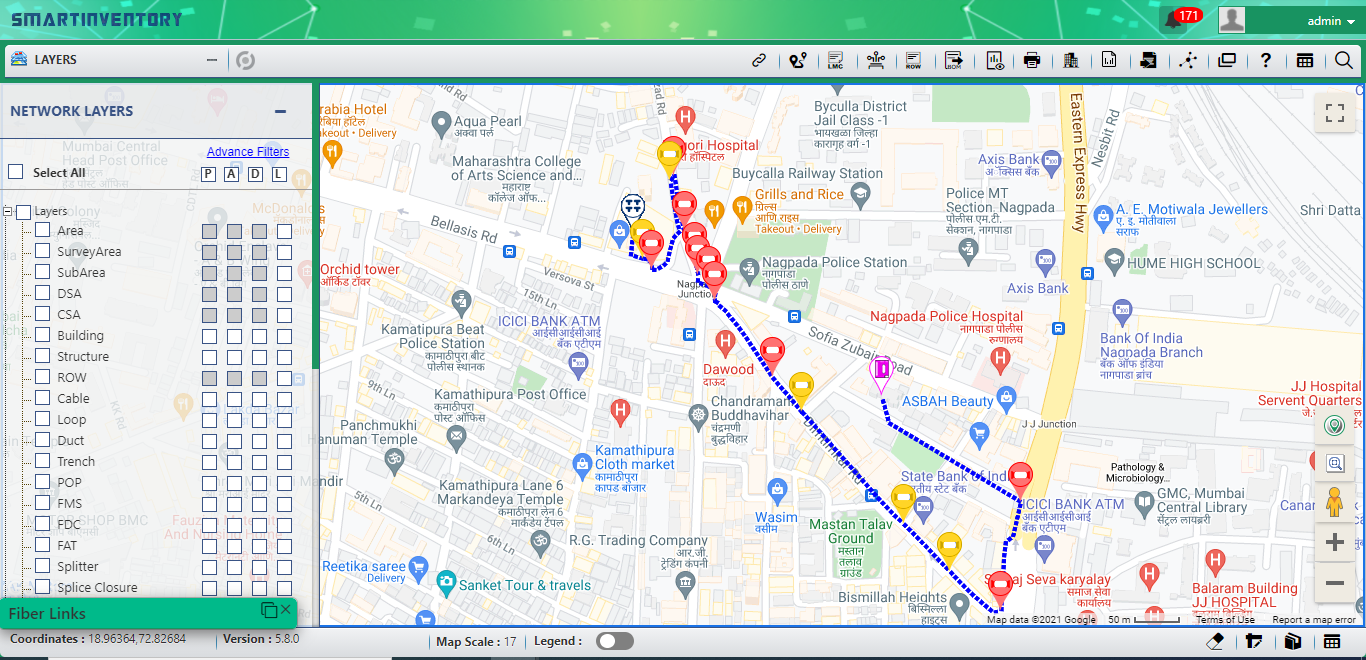Screen dimensions: 1366x660
Task: Expand the Fiber Links panel window
Action: point(269,610)
